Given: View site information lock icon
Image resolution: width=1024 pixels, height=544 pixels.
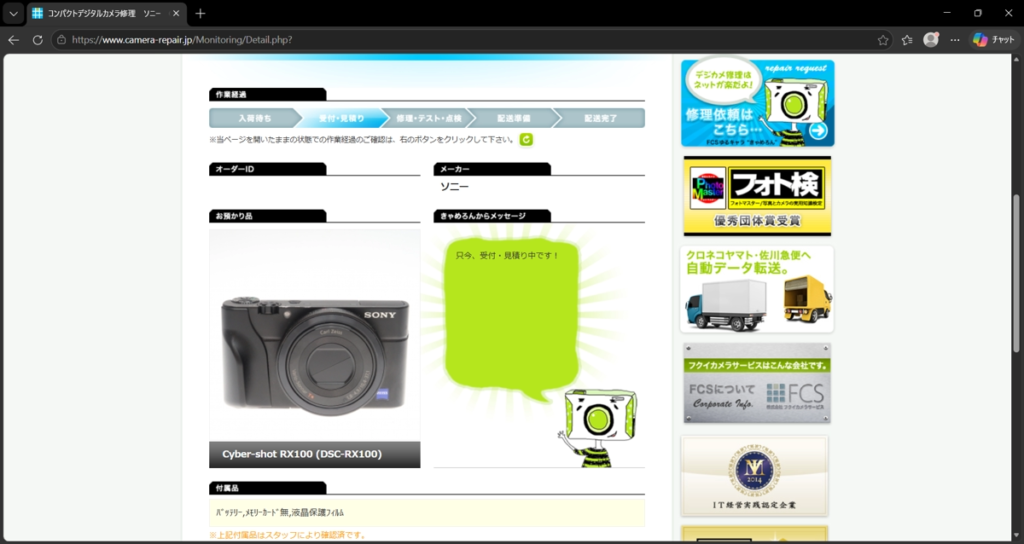Looking at the screenshot, I should (x=61, y=40).
